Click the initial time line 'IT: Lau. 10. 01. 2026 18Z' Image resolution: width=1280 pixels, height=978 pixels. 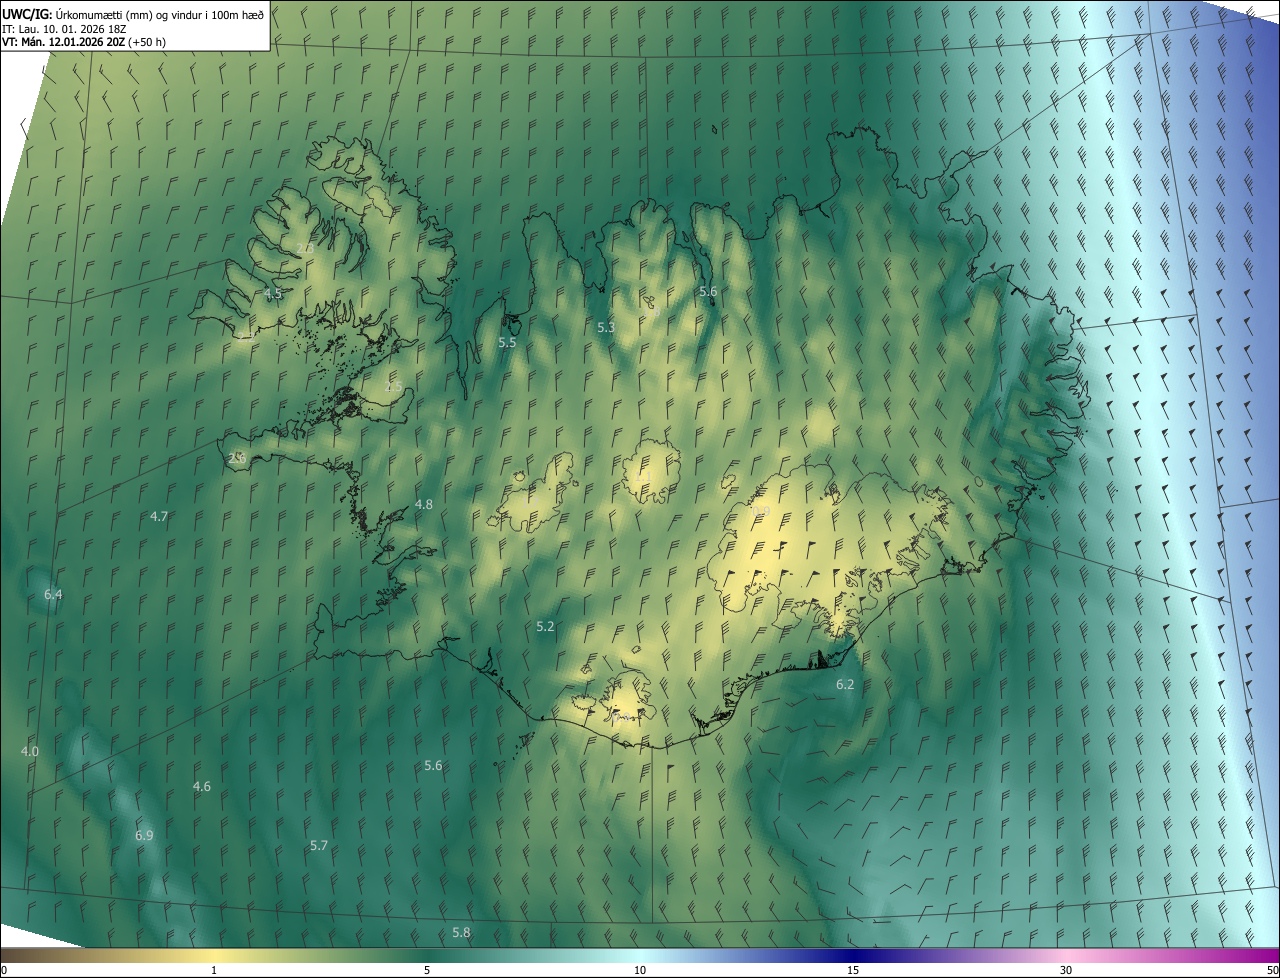point(63,28)
